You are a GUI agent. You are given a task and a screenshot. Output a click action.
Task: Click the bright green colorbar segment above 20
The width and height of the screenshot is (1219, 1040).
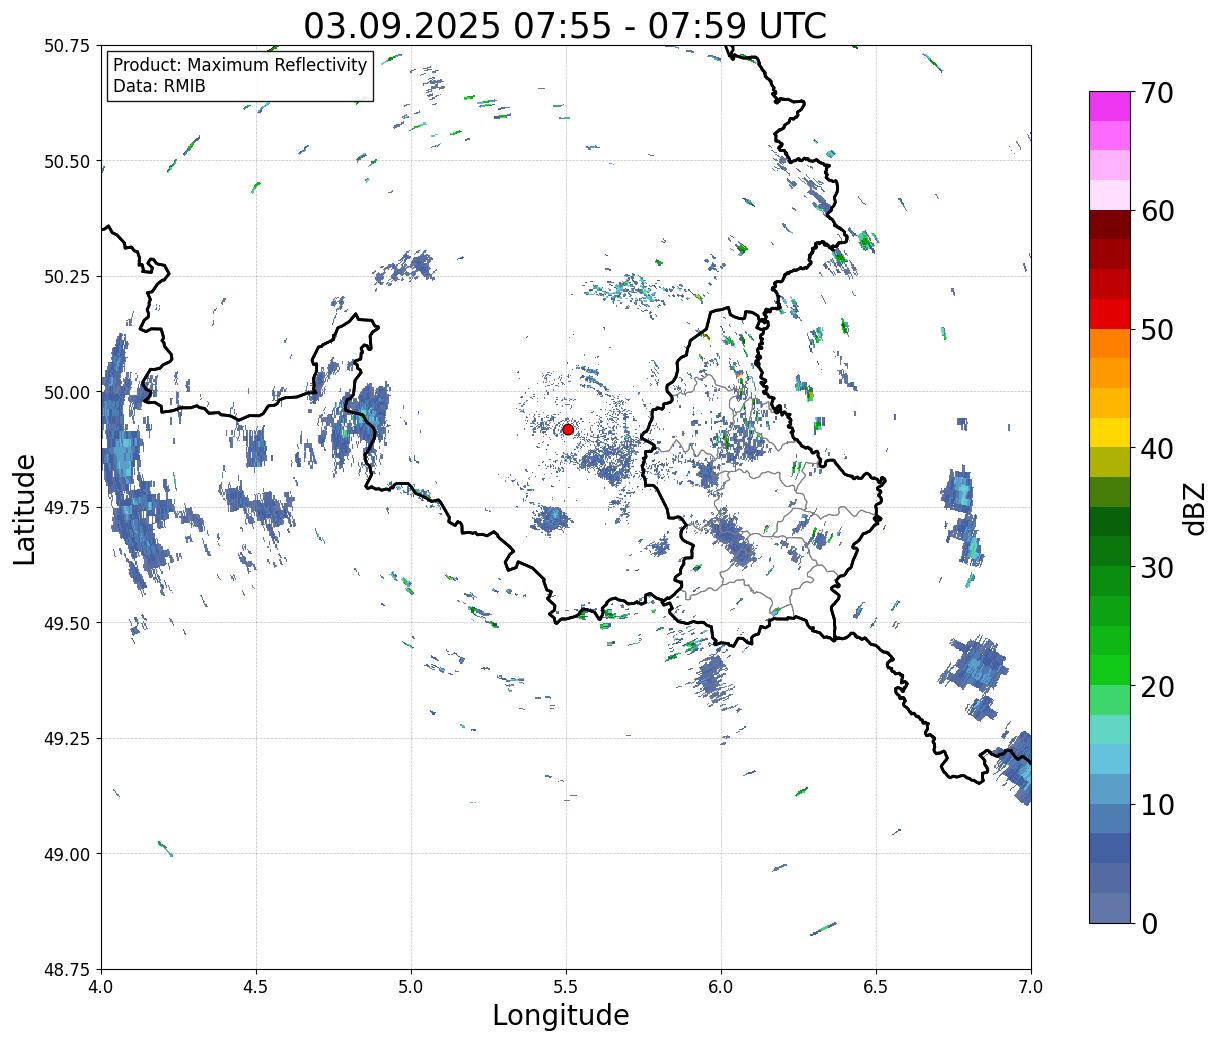pos(1110,670)
